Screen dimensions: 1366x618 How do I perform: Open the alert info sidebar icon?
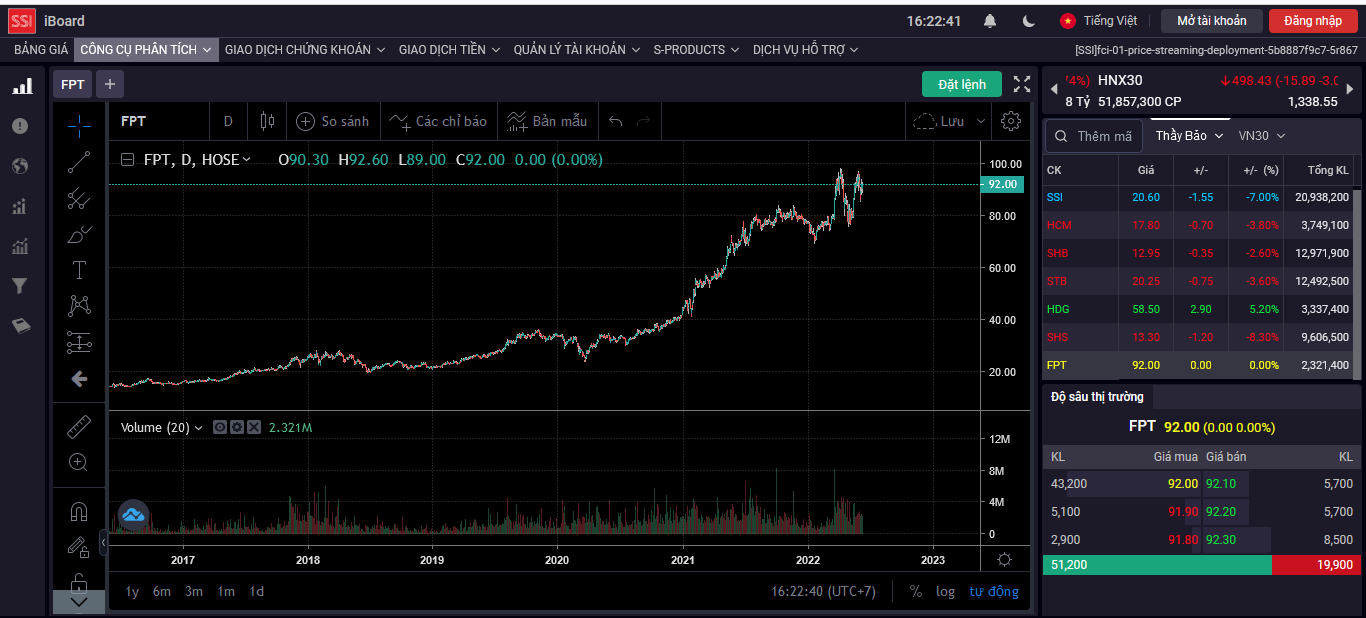20,126
